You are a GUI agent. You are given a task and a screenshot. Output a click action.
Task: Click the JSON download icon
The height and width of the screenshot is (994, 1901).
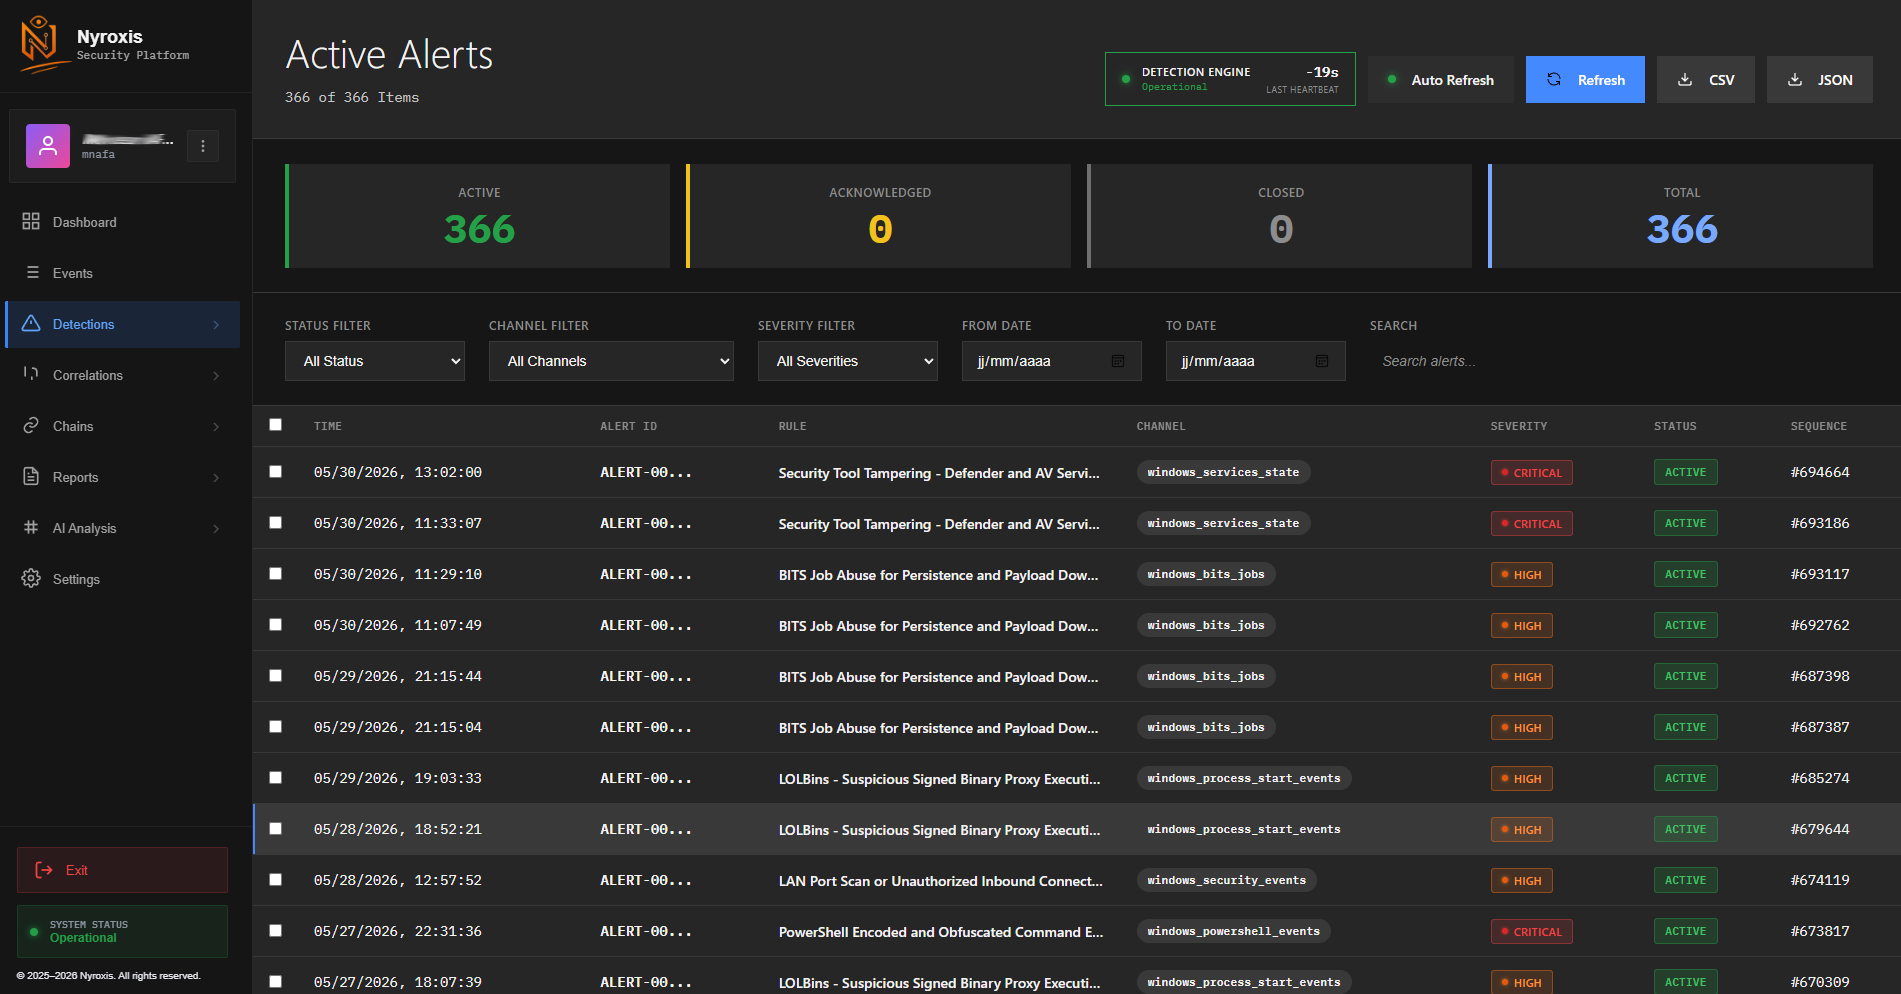1795,79
